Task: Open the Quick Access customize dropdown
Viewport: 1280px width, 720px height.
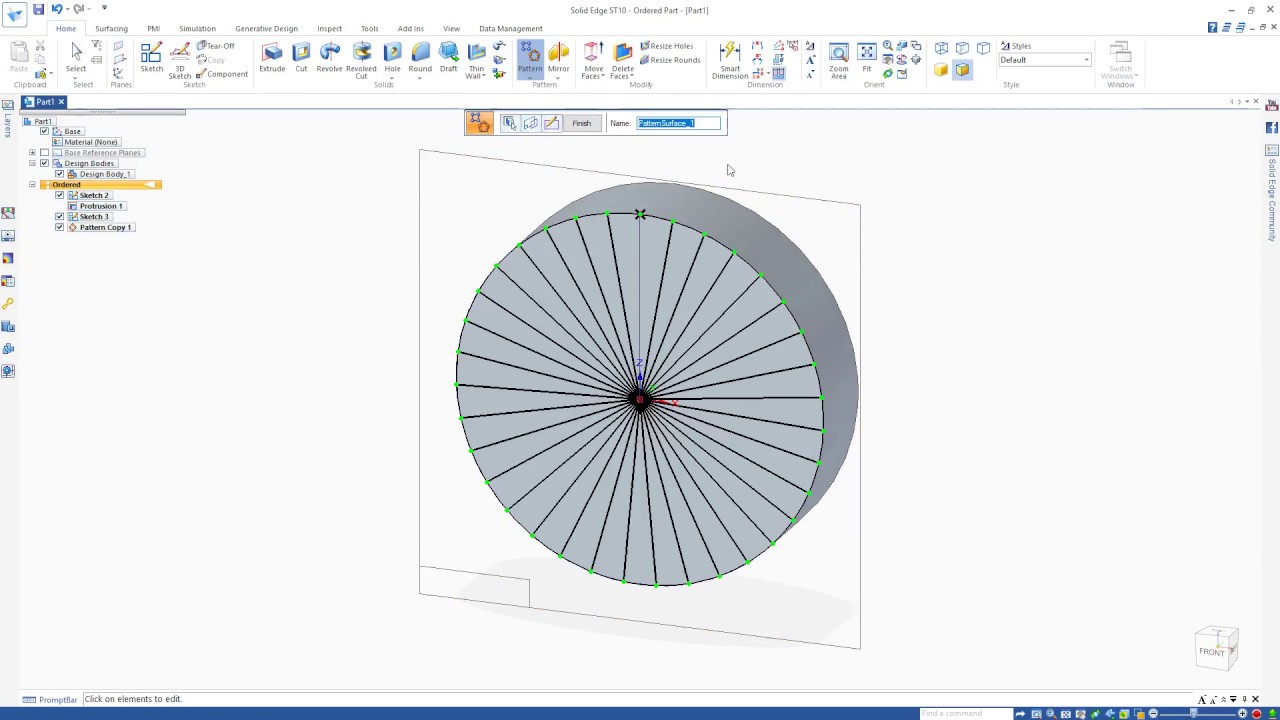Action: (104, 9)
